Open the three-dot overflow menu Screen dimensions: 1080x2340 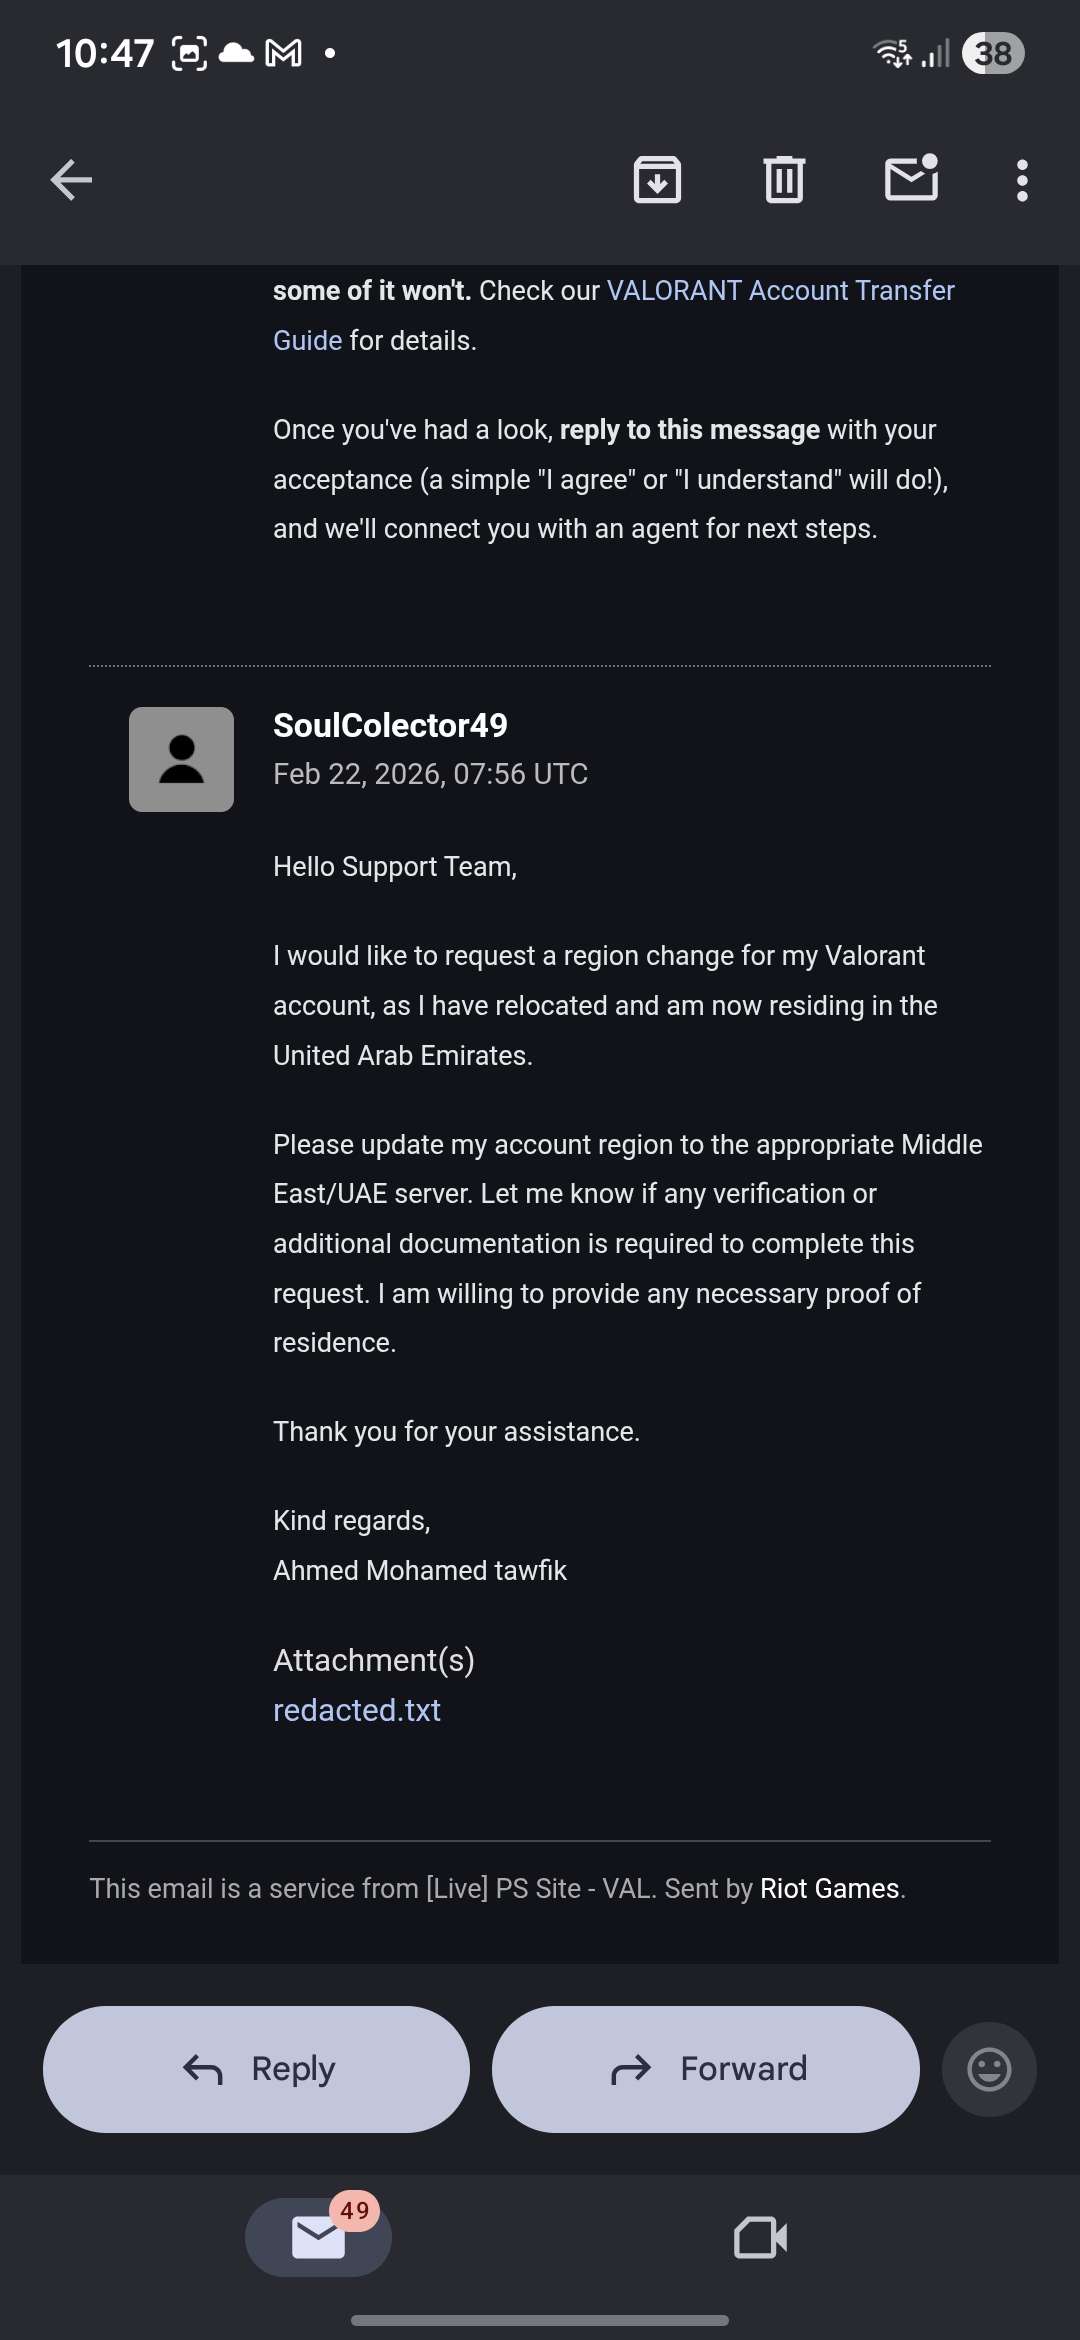1021,180
